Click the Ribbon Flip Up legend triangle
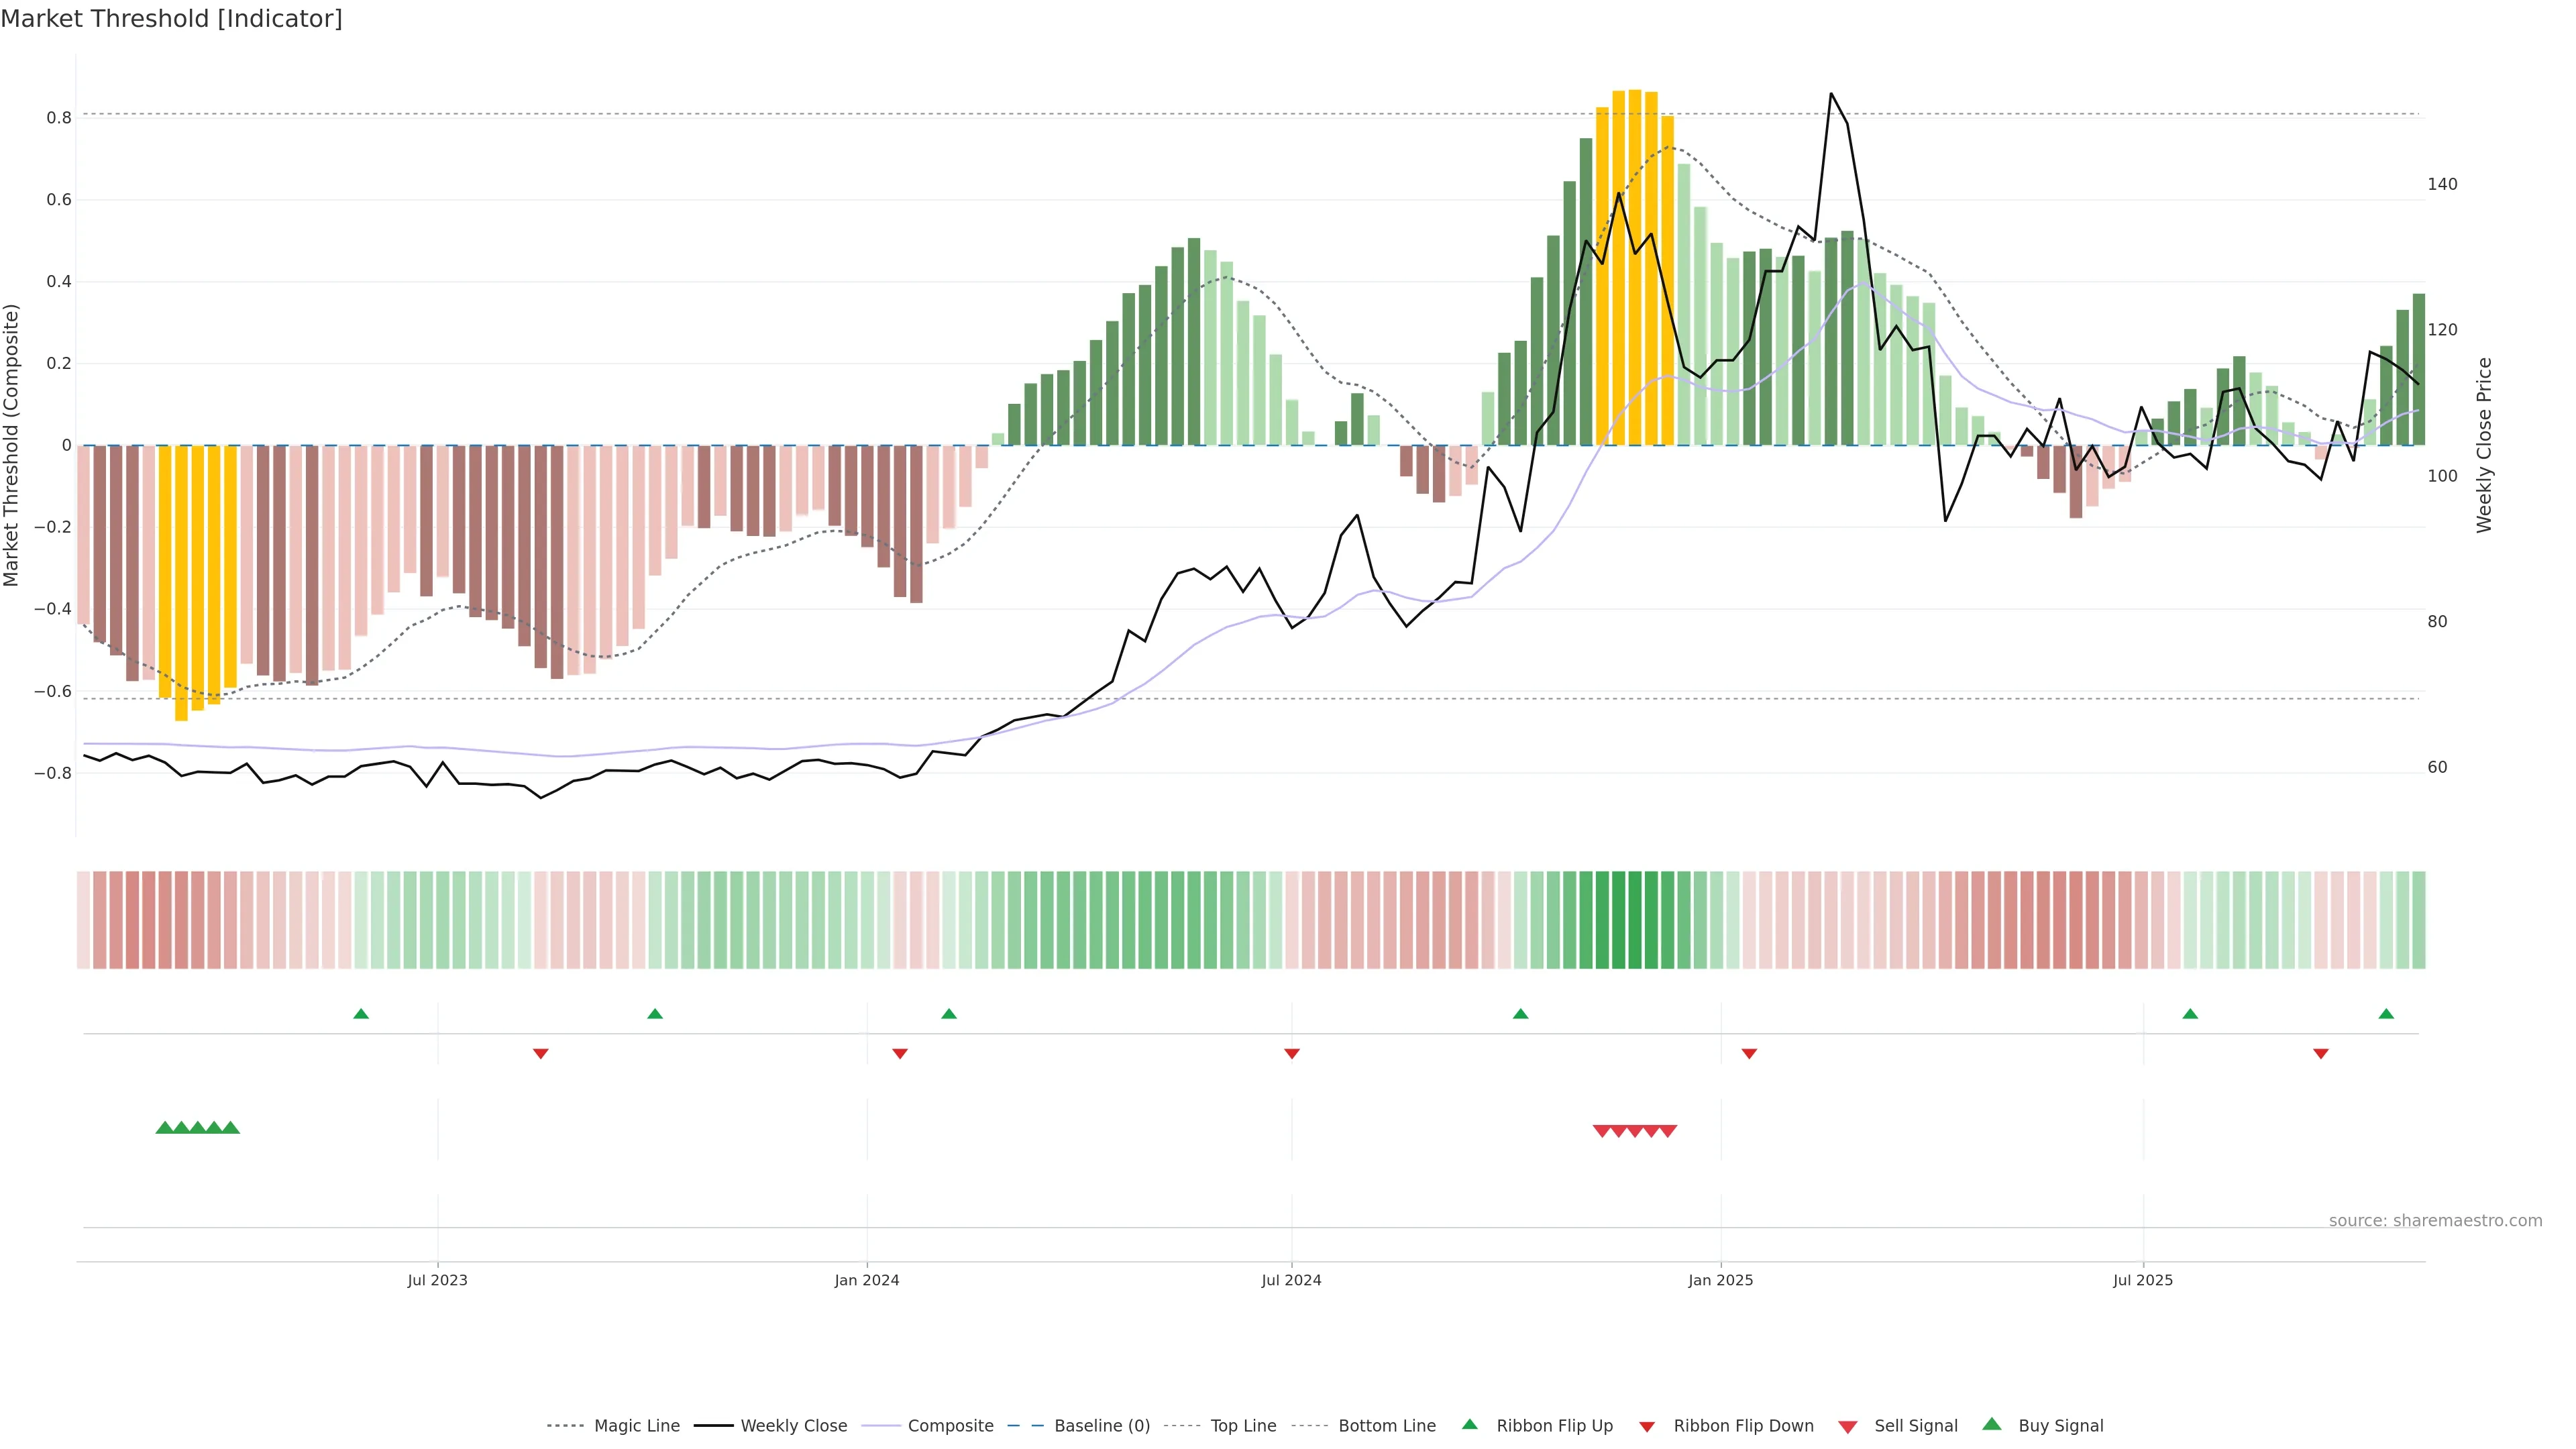Screen dimensions: 2576x1449 1469,1424
